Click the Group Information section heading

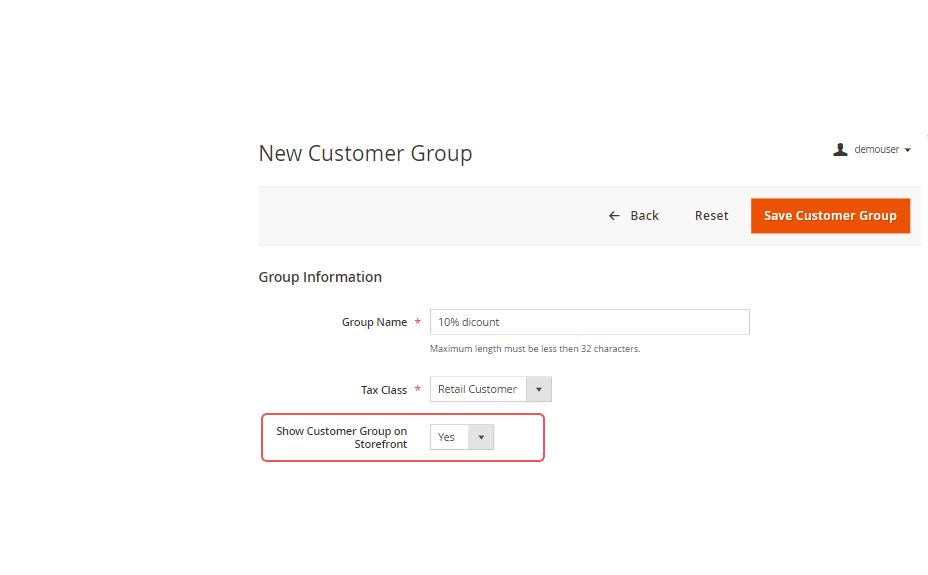point(320,277)
